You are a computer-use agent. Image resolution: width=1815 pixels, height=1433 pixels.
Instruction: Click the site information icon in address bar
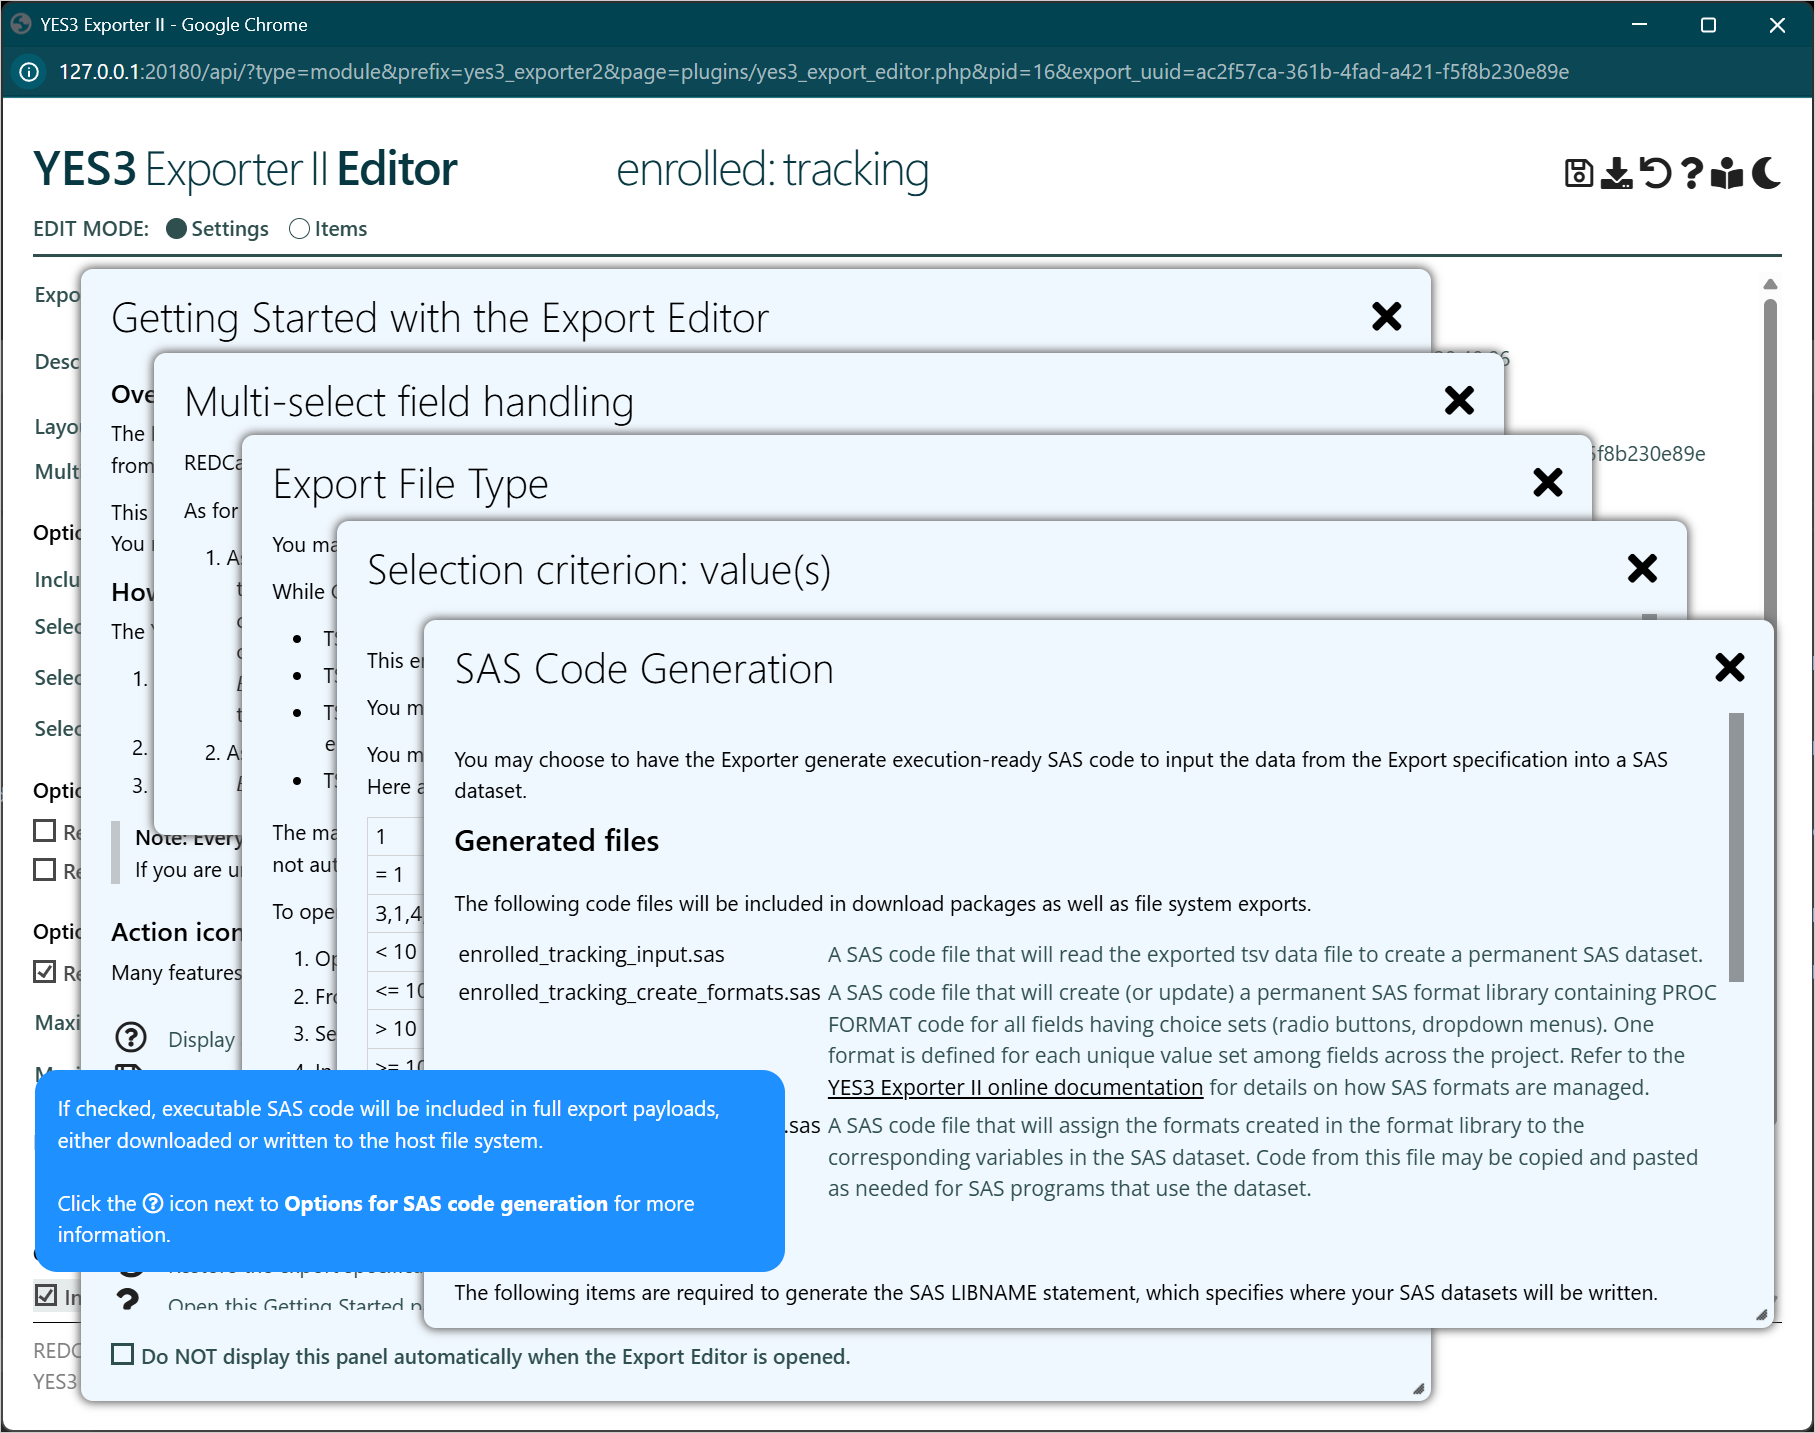30,72
